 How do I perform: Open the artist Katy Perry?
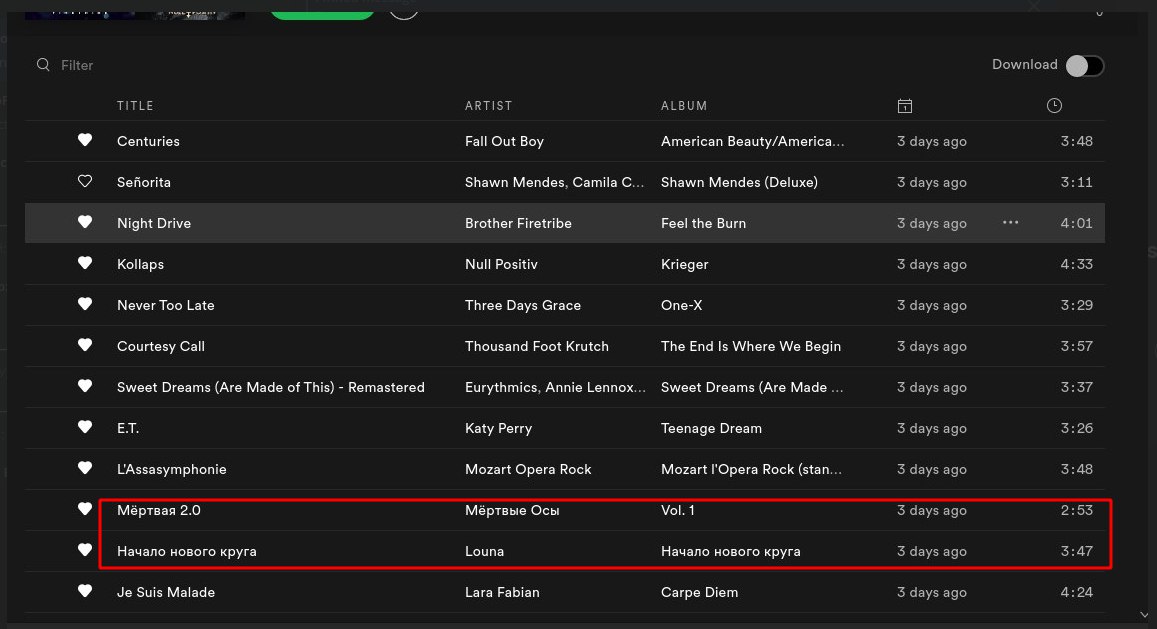[x=498, y=428]
